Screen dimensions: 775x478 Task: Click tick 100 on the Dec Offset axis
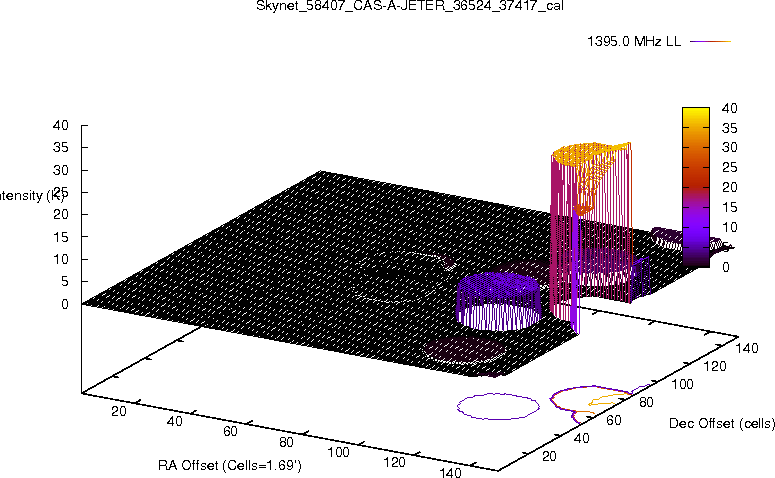tap(682, 384)
